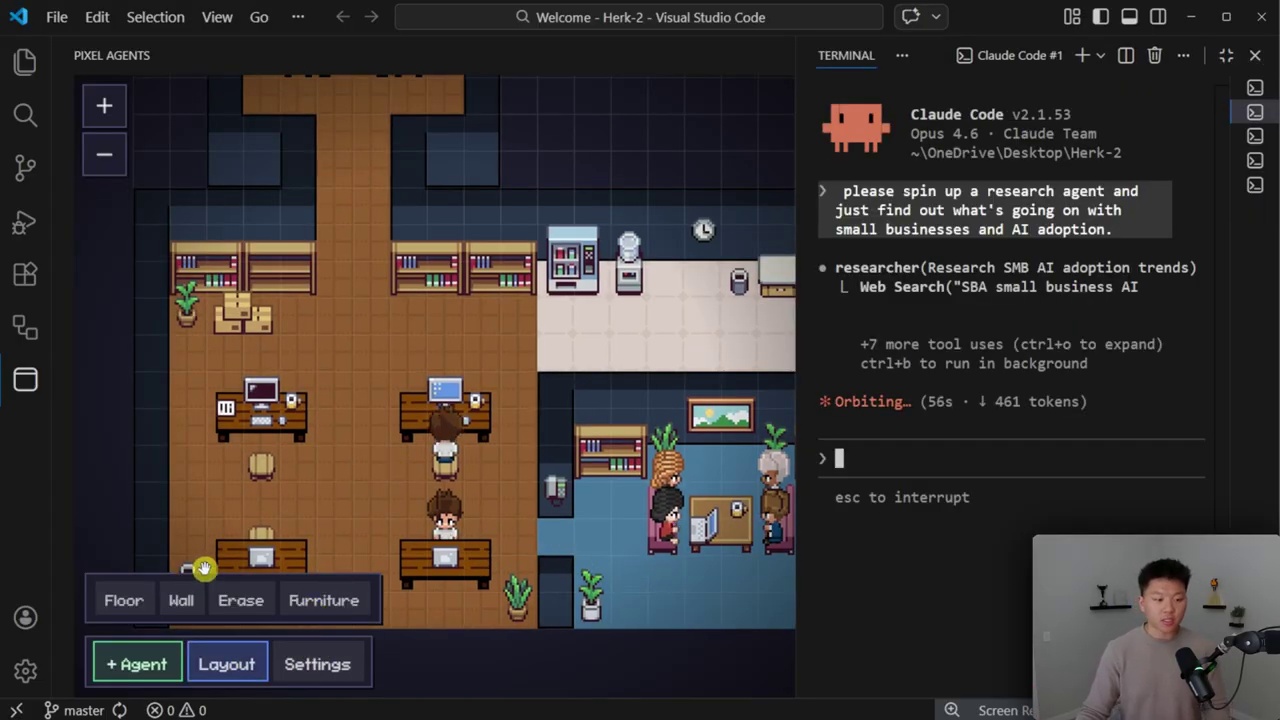Screen dimensions: 1280x720
Task: Click the master branch in status bar
Action: click(75, 710)
